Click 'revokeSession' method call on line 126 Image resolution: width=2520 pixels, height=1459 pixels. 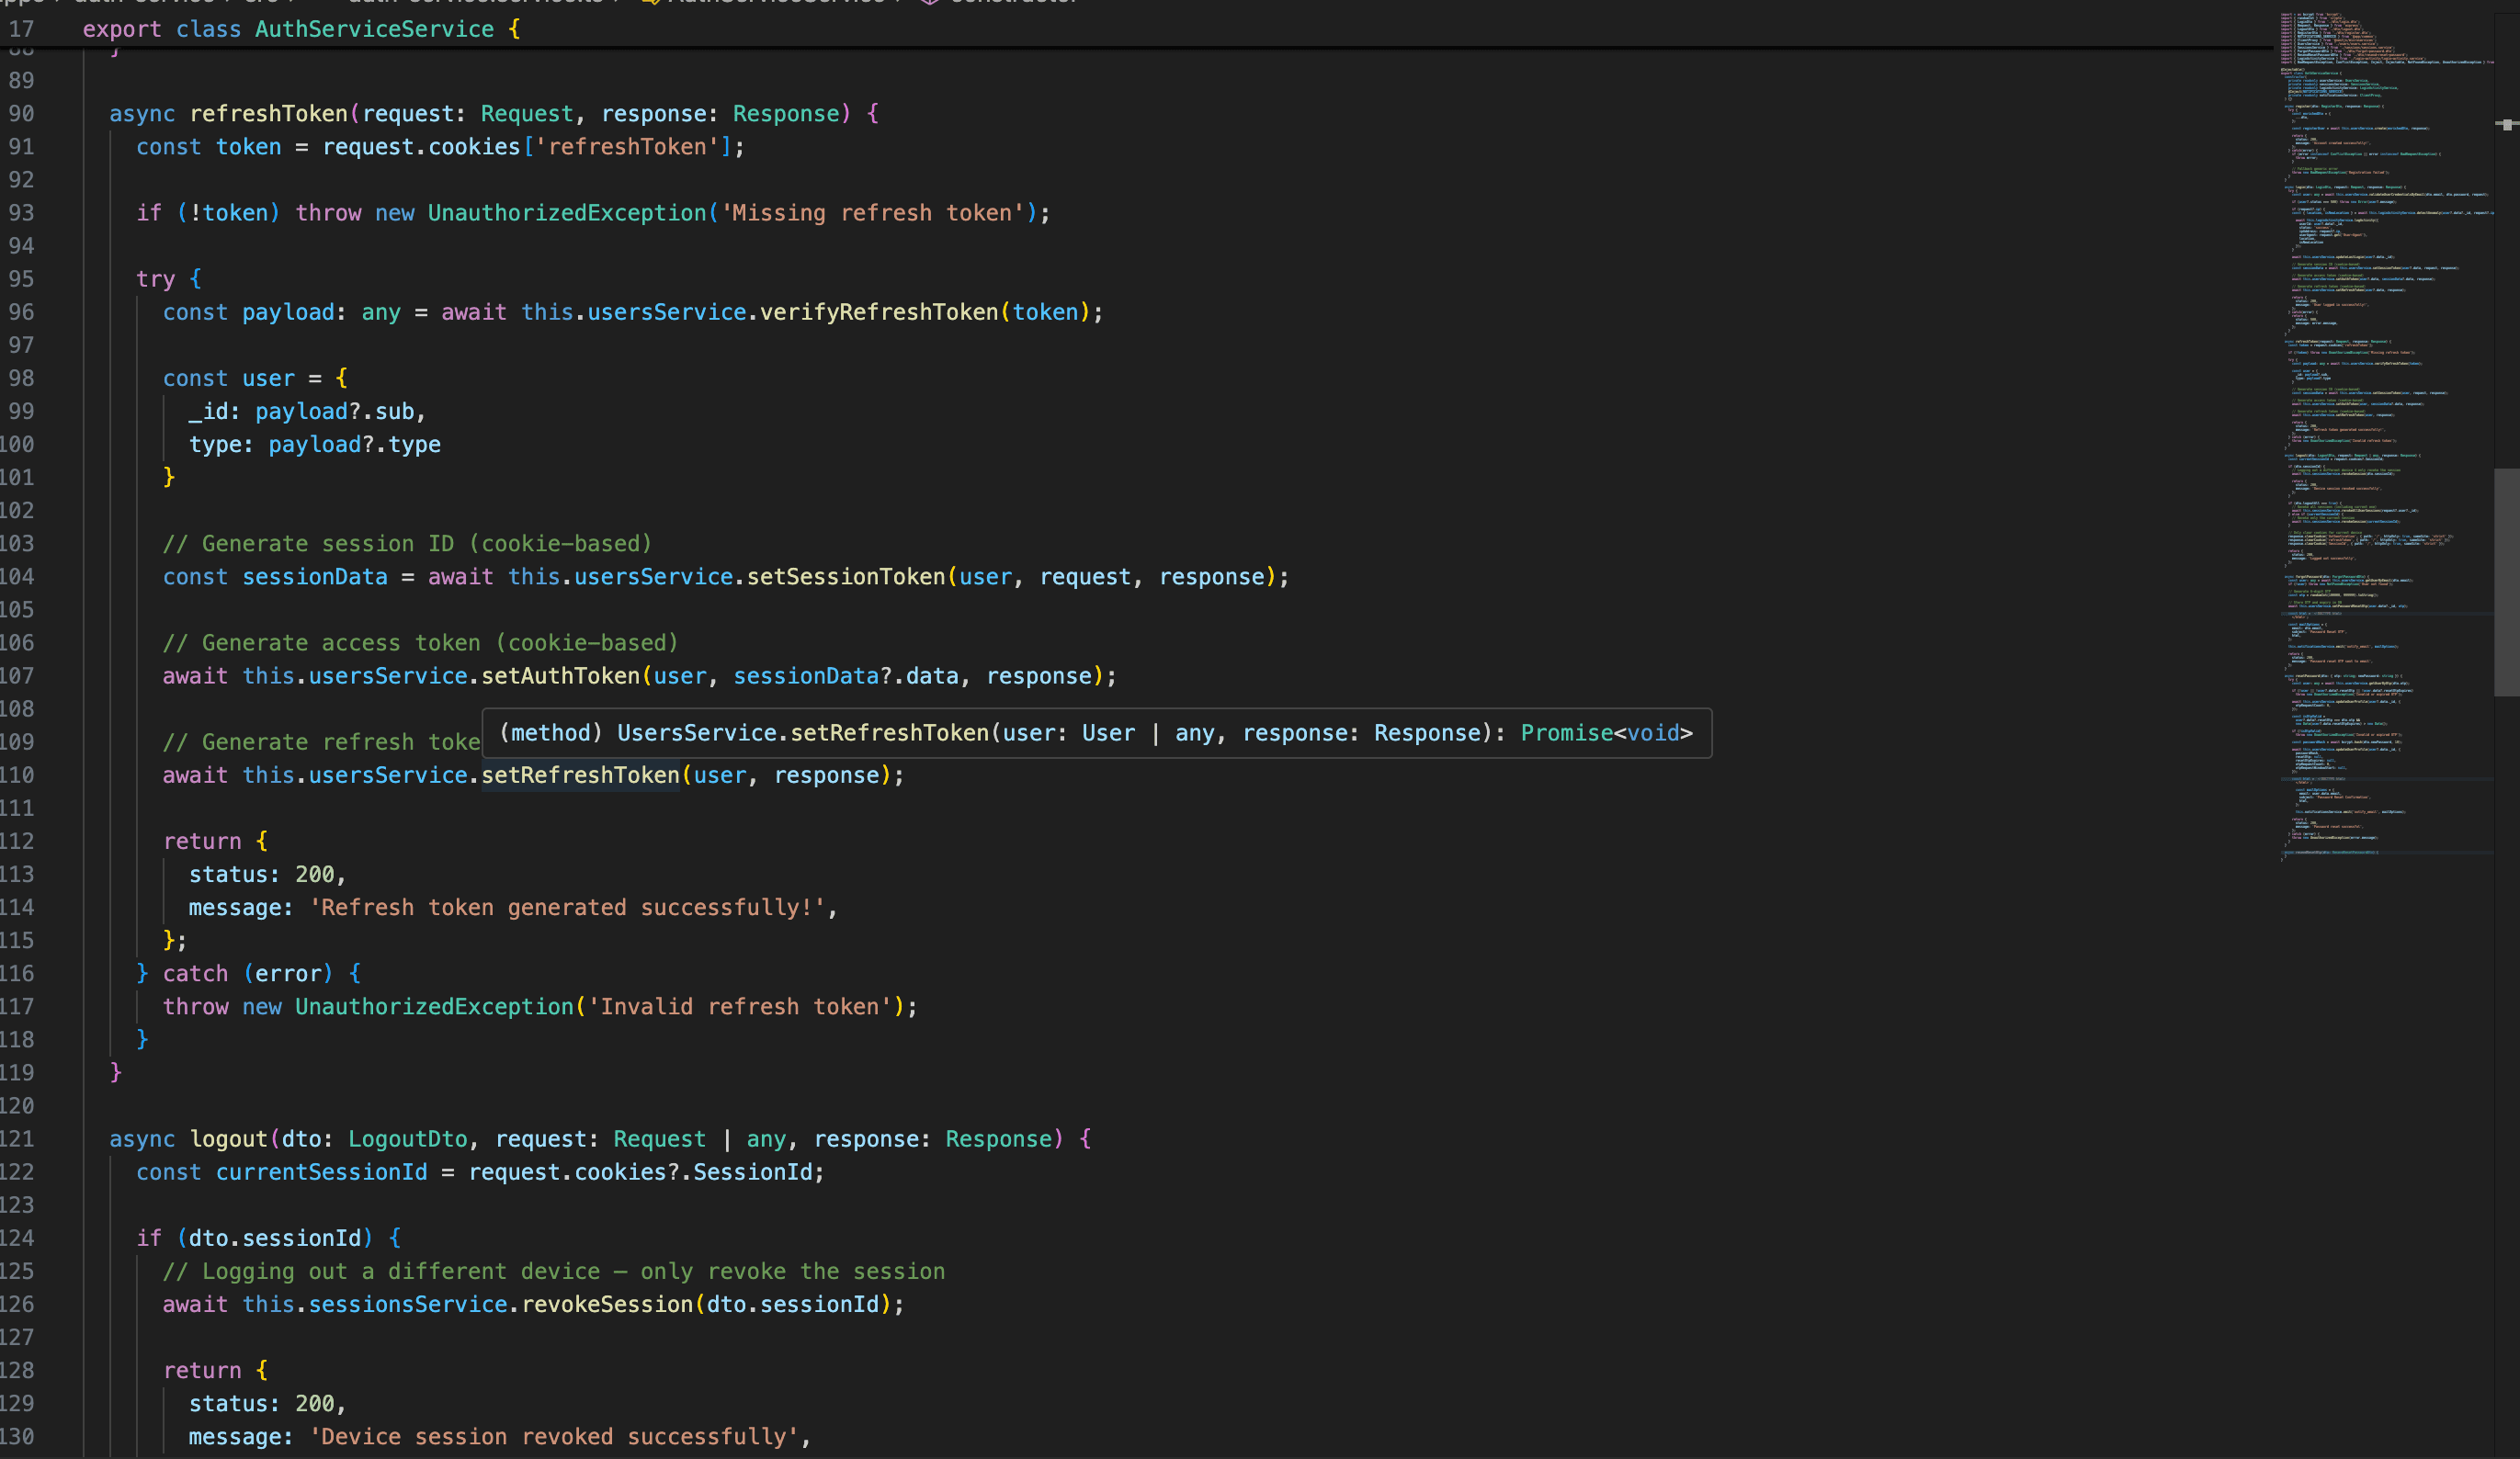(607, 1305)
